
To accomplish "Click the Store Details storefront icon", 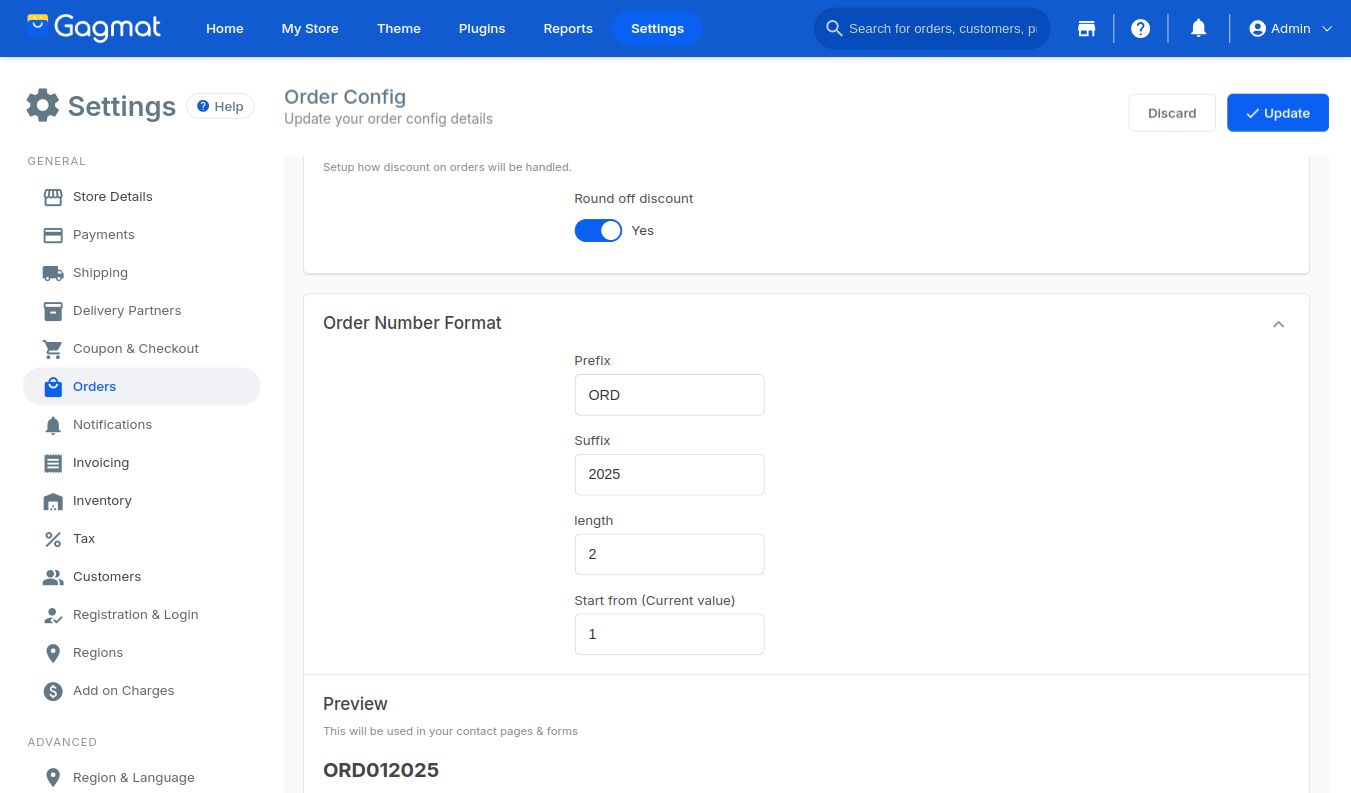I will (53, 197).
